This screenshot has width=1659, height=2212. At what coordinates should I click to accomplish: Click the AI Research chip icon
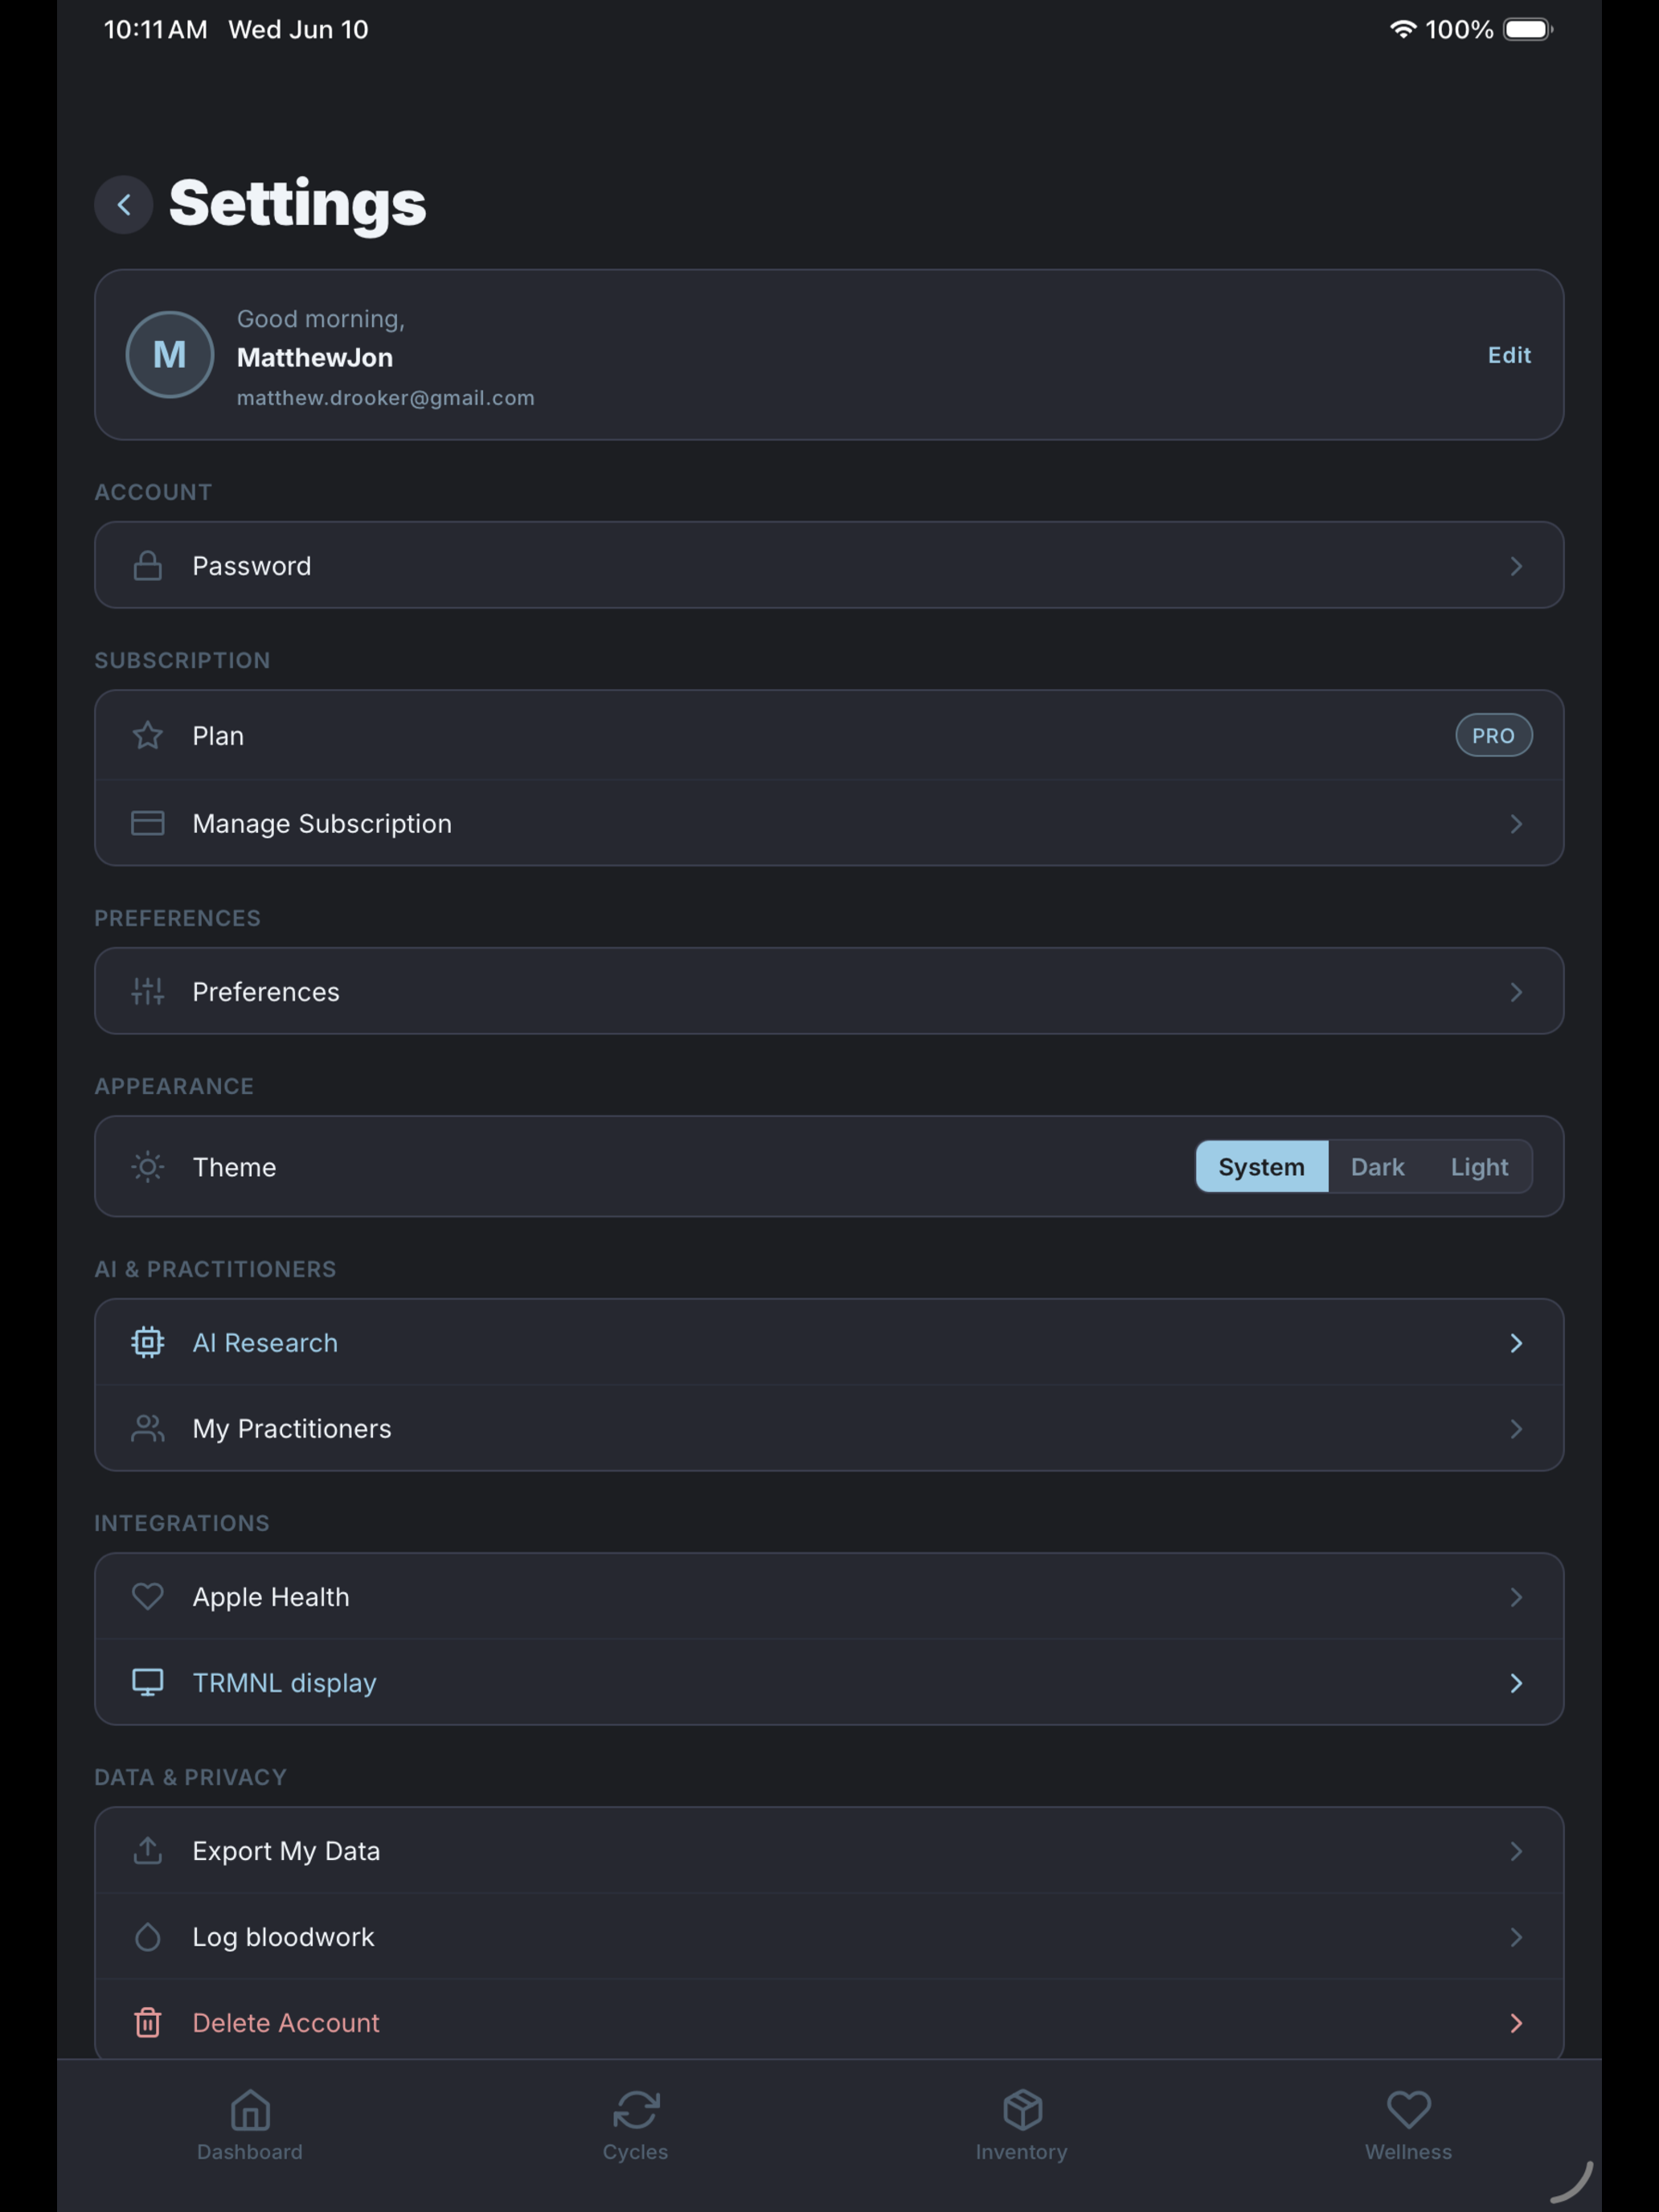click(148, 1342)
